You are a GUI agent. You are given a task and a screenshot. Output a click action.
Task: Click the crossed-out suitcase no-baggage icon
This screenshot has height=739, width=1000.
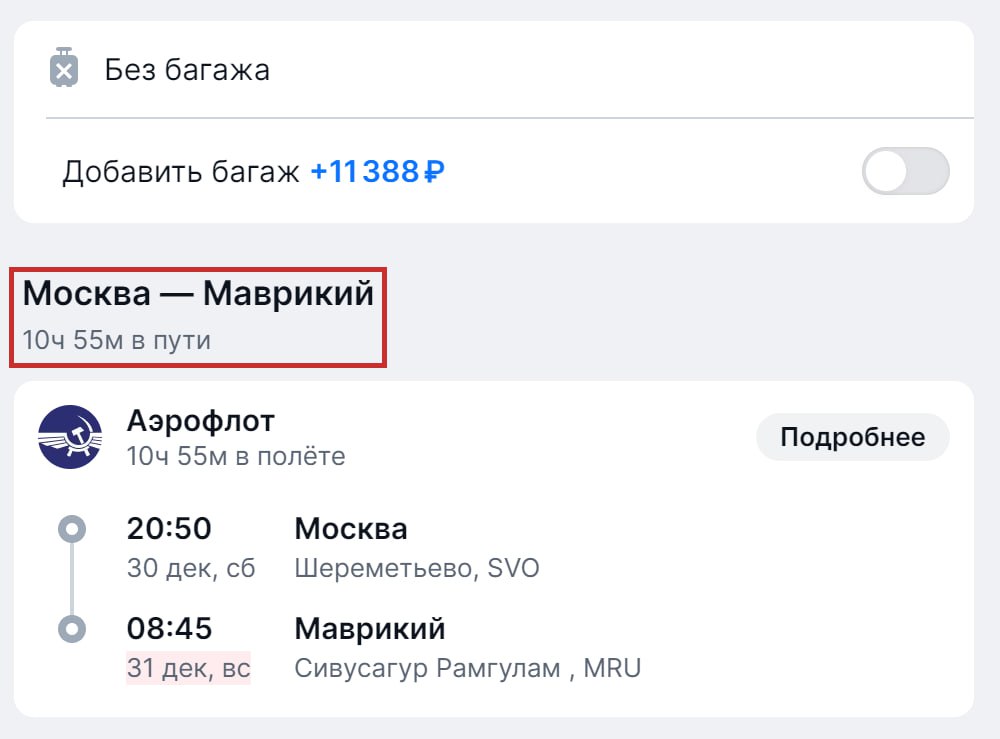click(x=63, y=69)
